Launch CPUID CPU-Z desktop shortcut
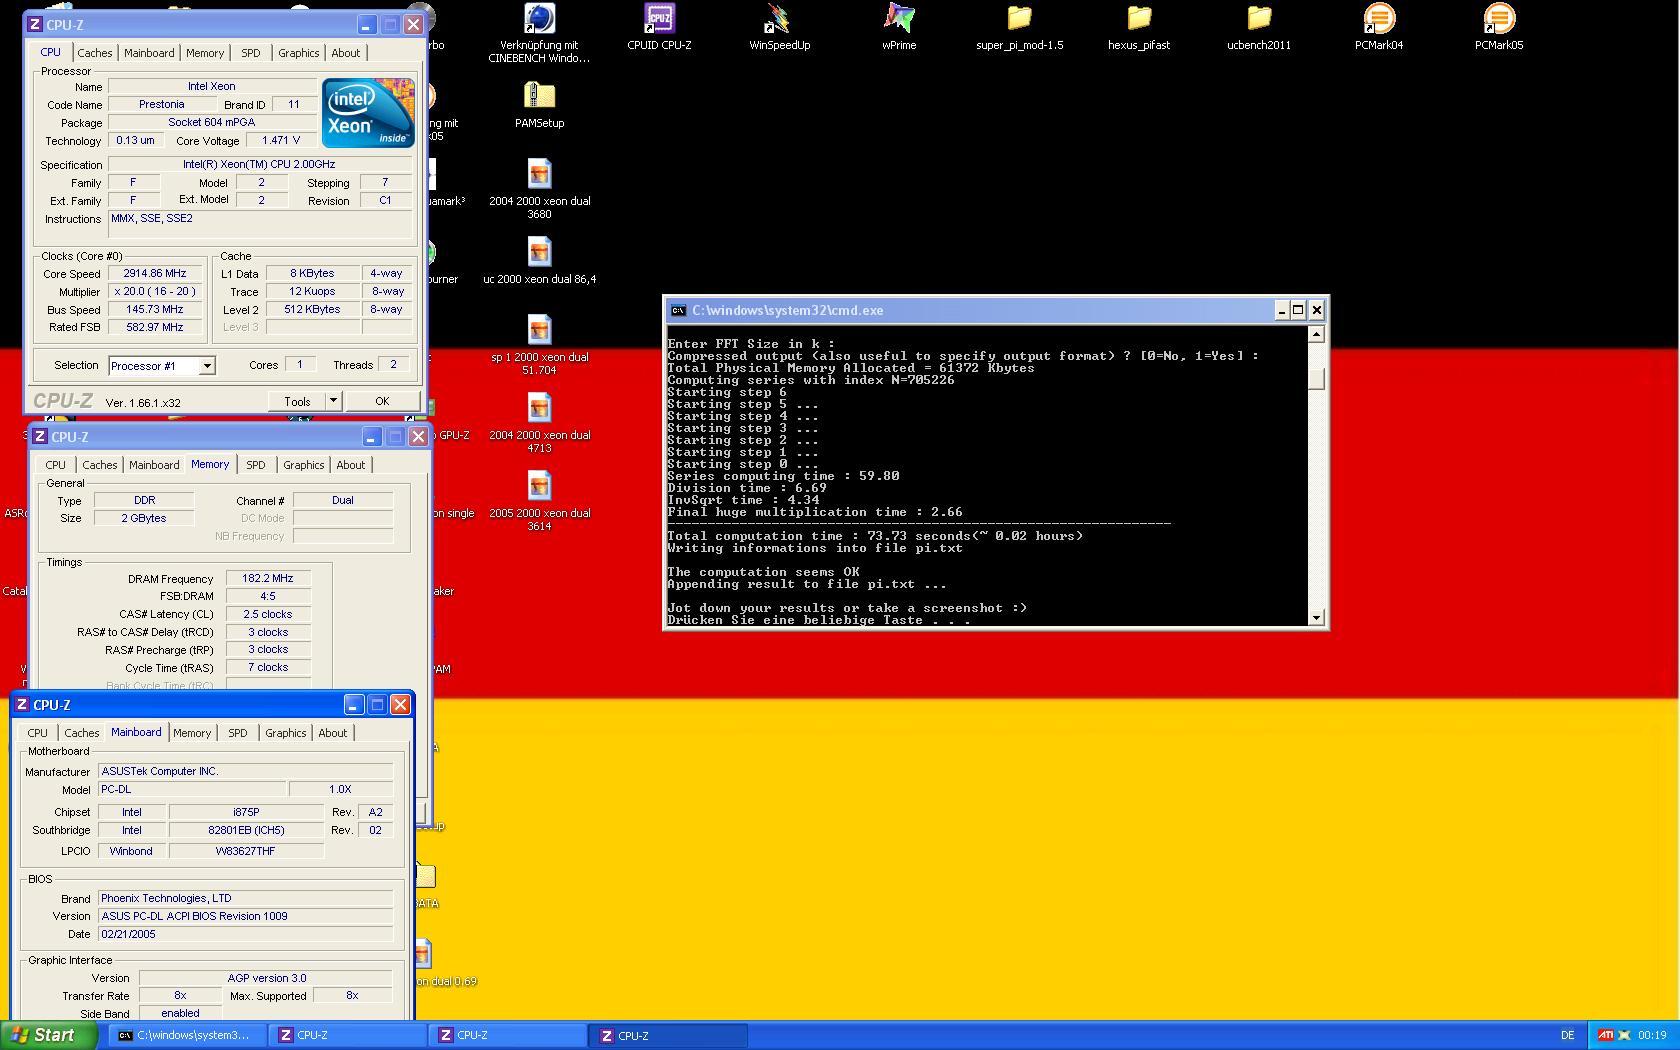The image size is (1680, 1050). coord(659,20)
